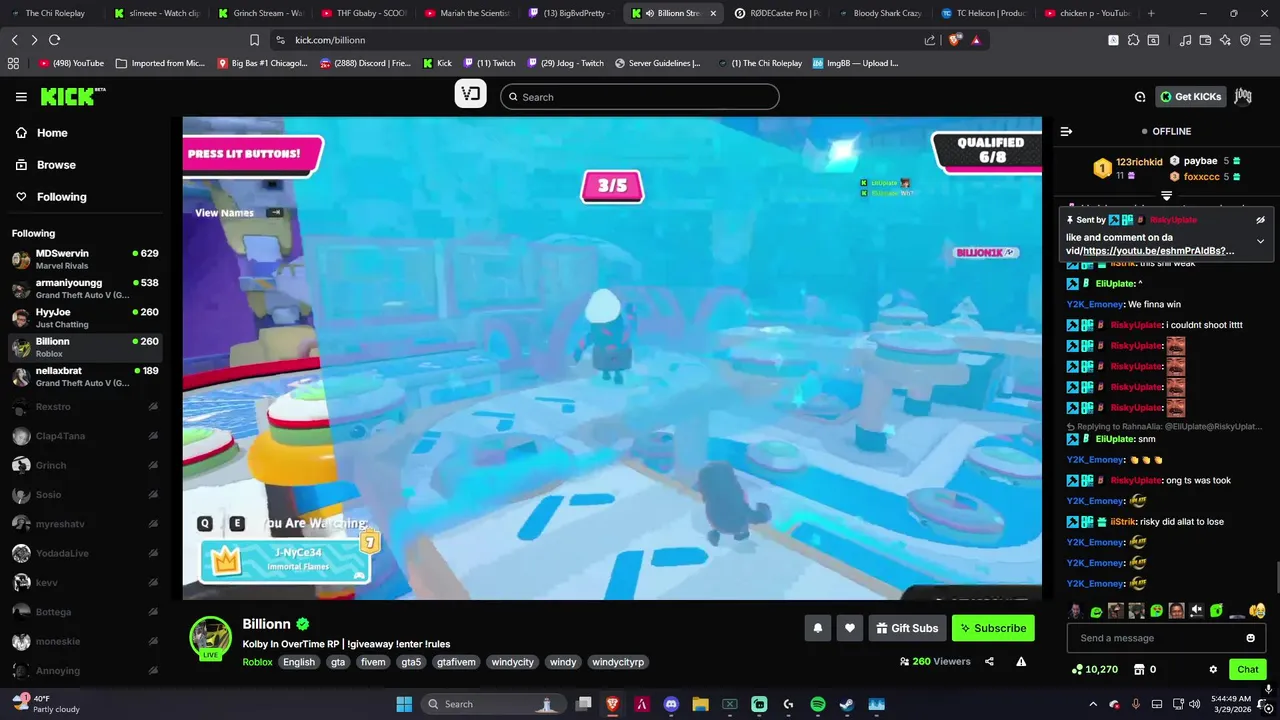1280x720 pixels.
Task: Open new browser tab plus button
Action: pos(1151,13)
